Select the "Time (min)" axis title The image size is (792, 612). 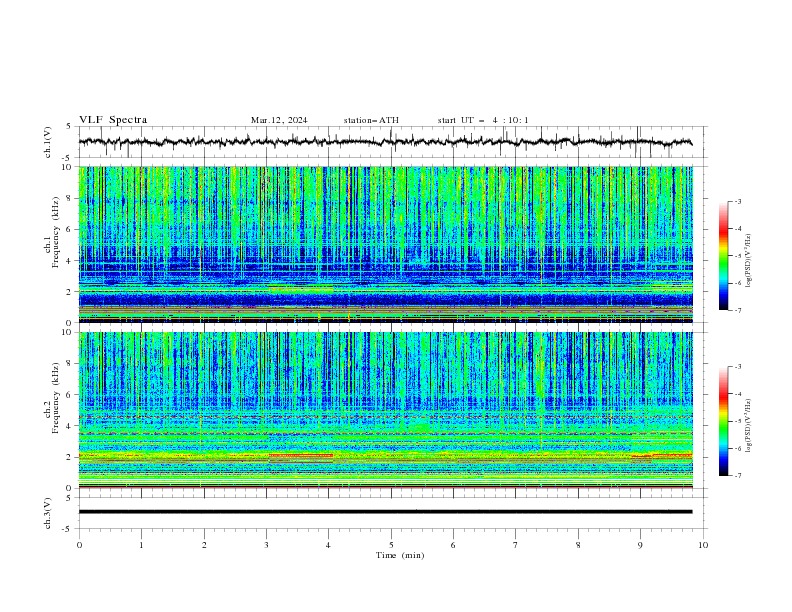click(x=400, y=555)
